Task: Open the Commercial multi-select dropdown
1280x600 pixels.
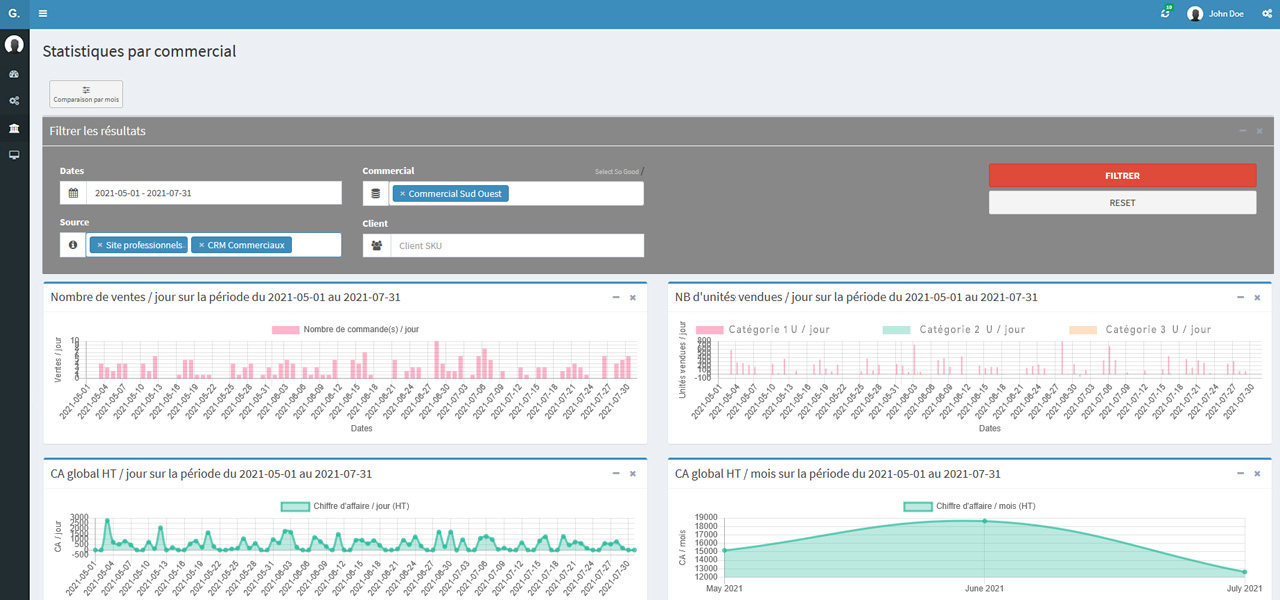Action: tap(575, 194)
